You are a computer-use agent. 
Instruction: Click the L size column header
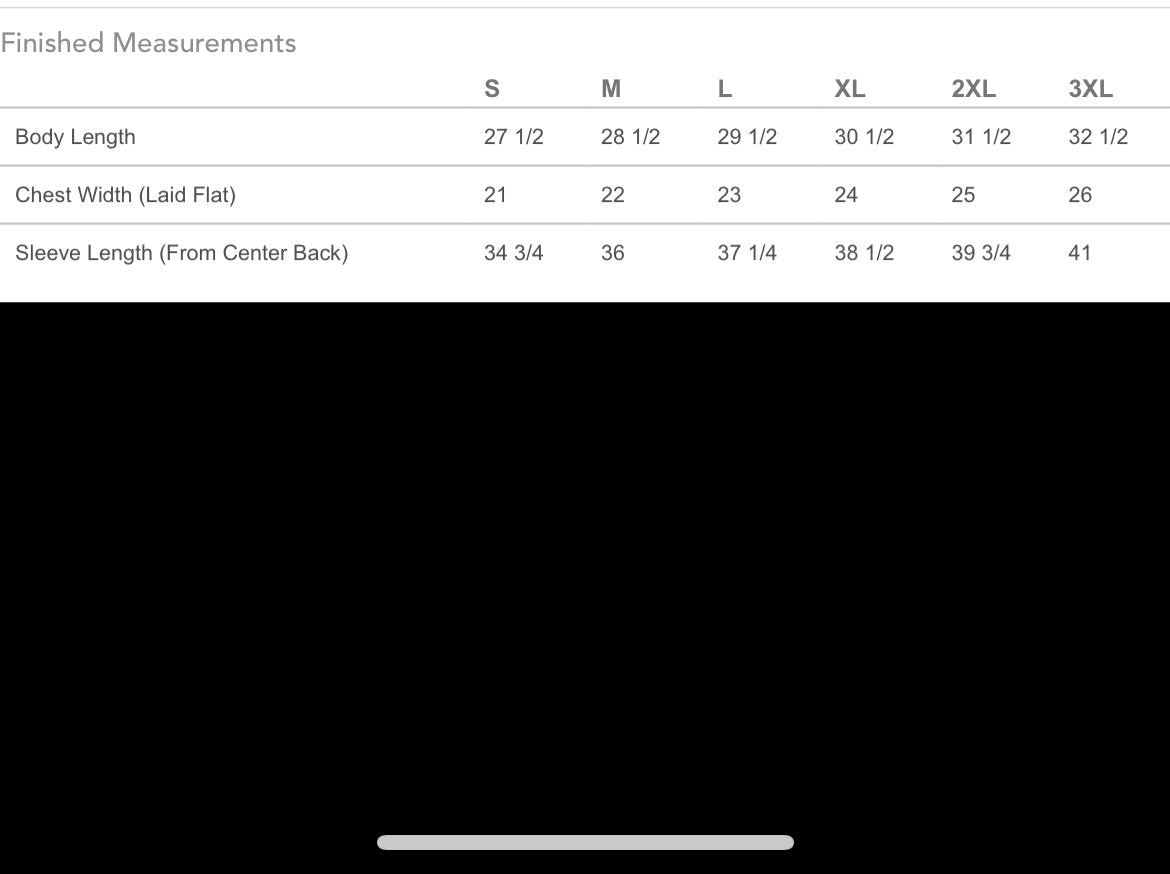[725, 89]
